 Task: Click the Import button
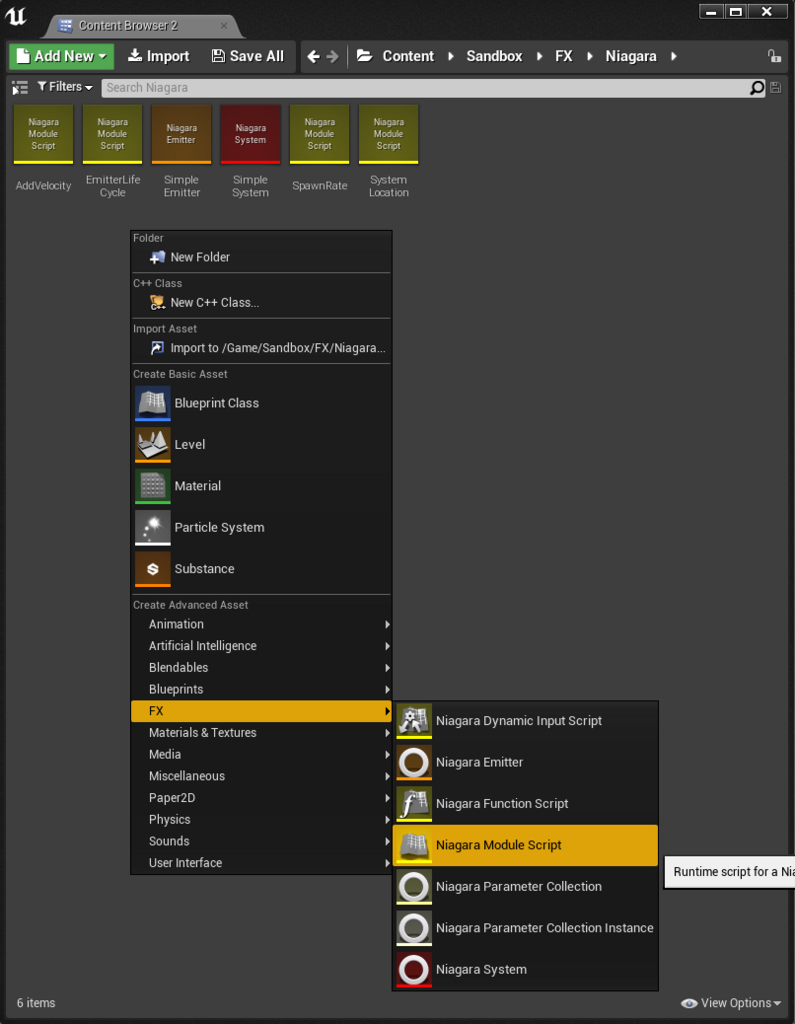coord(159,56)
